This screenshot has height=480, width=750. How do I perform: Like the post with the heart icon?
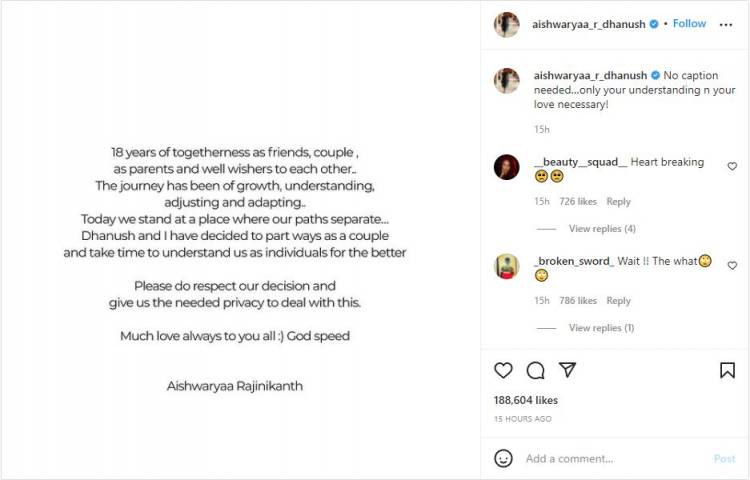click(x=503, y=371)
